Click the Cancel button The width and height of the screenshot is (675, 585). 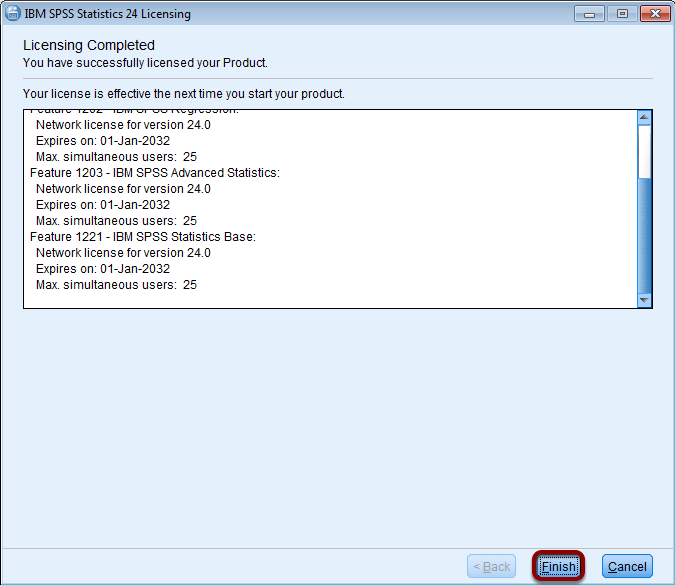tap(627, 566)
